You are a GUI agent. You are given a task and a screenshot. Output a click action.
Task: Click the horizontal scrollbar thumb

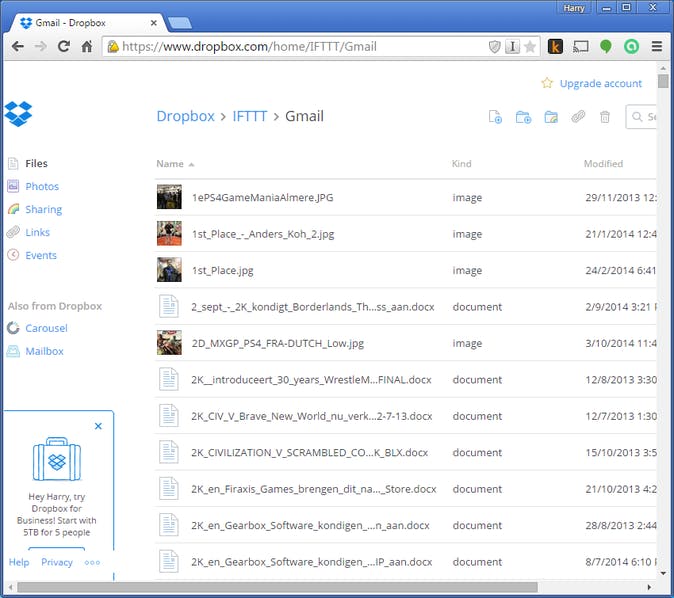point(277,587)
